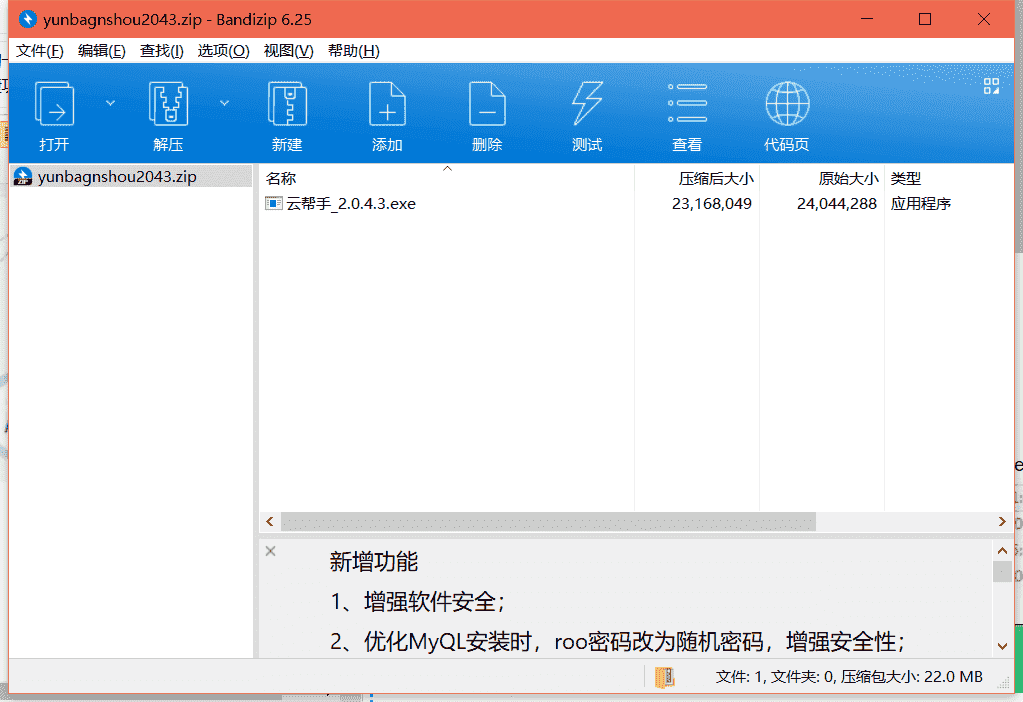Click the comment line 1、增强软件安全
Screen dimensions: 1023x702
(x=418, y=602)
